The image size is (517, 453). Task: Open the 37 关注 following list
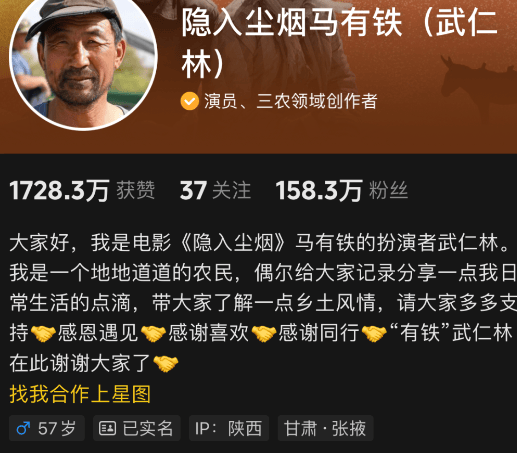coord(215,191)
